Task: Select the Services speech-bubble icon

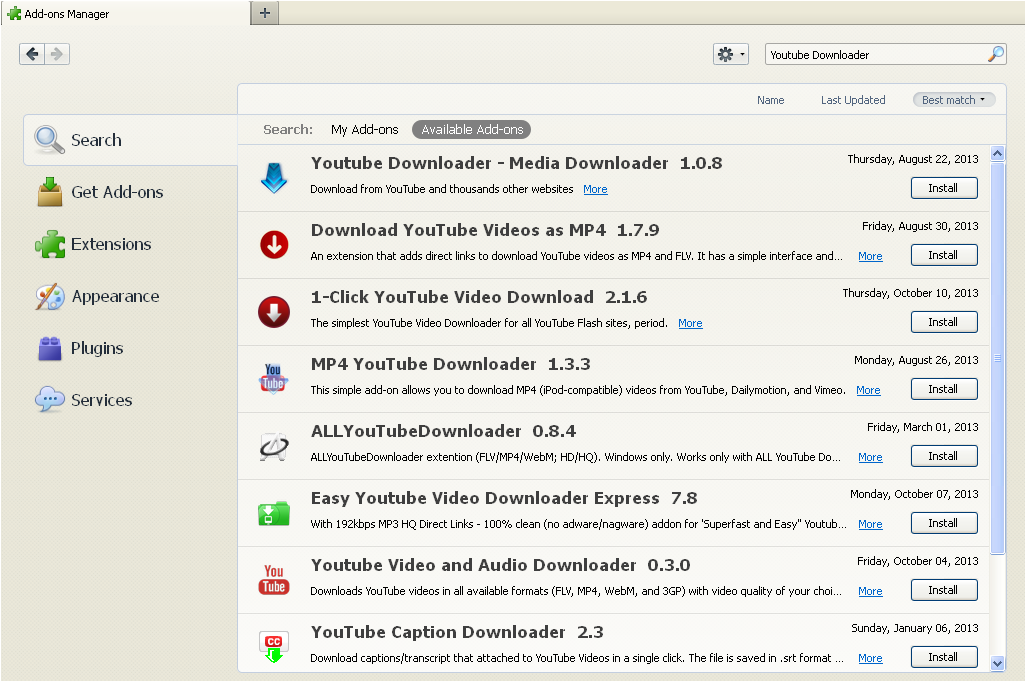Action: click(x=50, y=400)
